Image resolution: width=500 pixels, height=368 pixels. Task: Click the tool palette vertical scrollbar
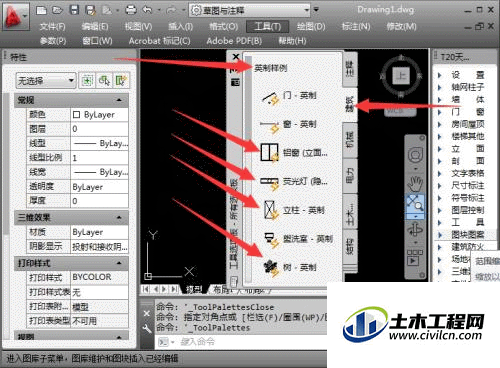click(x=248, y=170)
